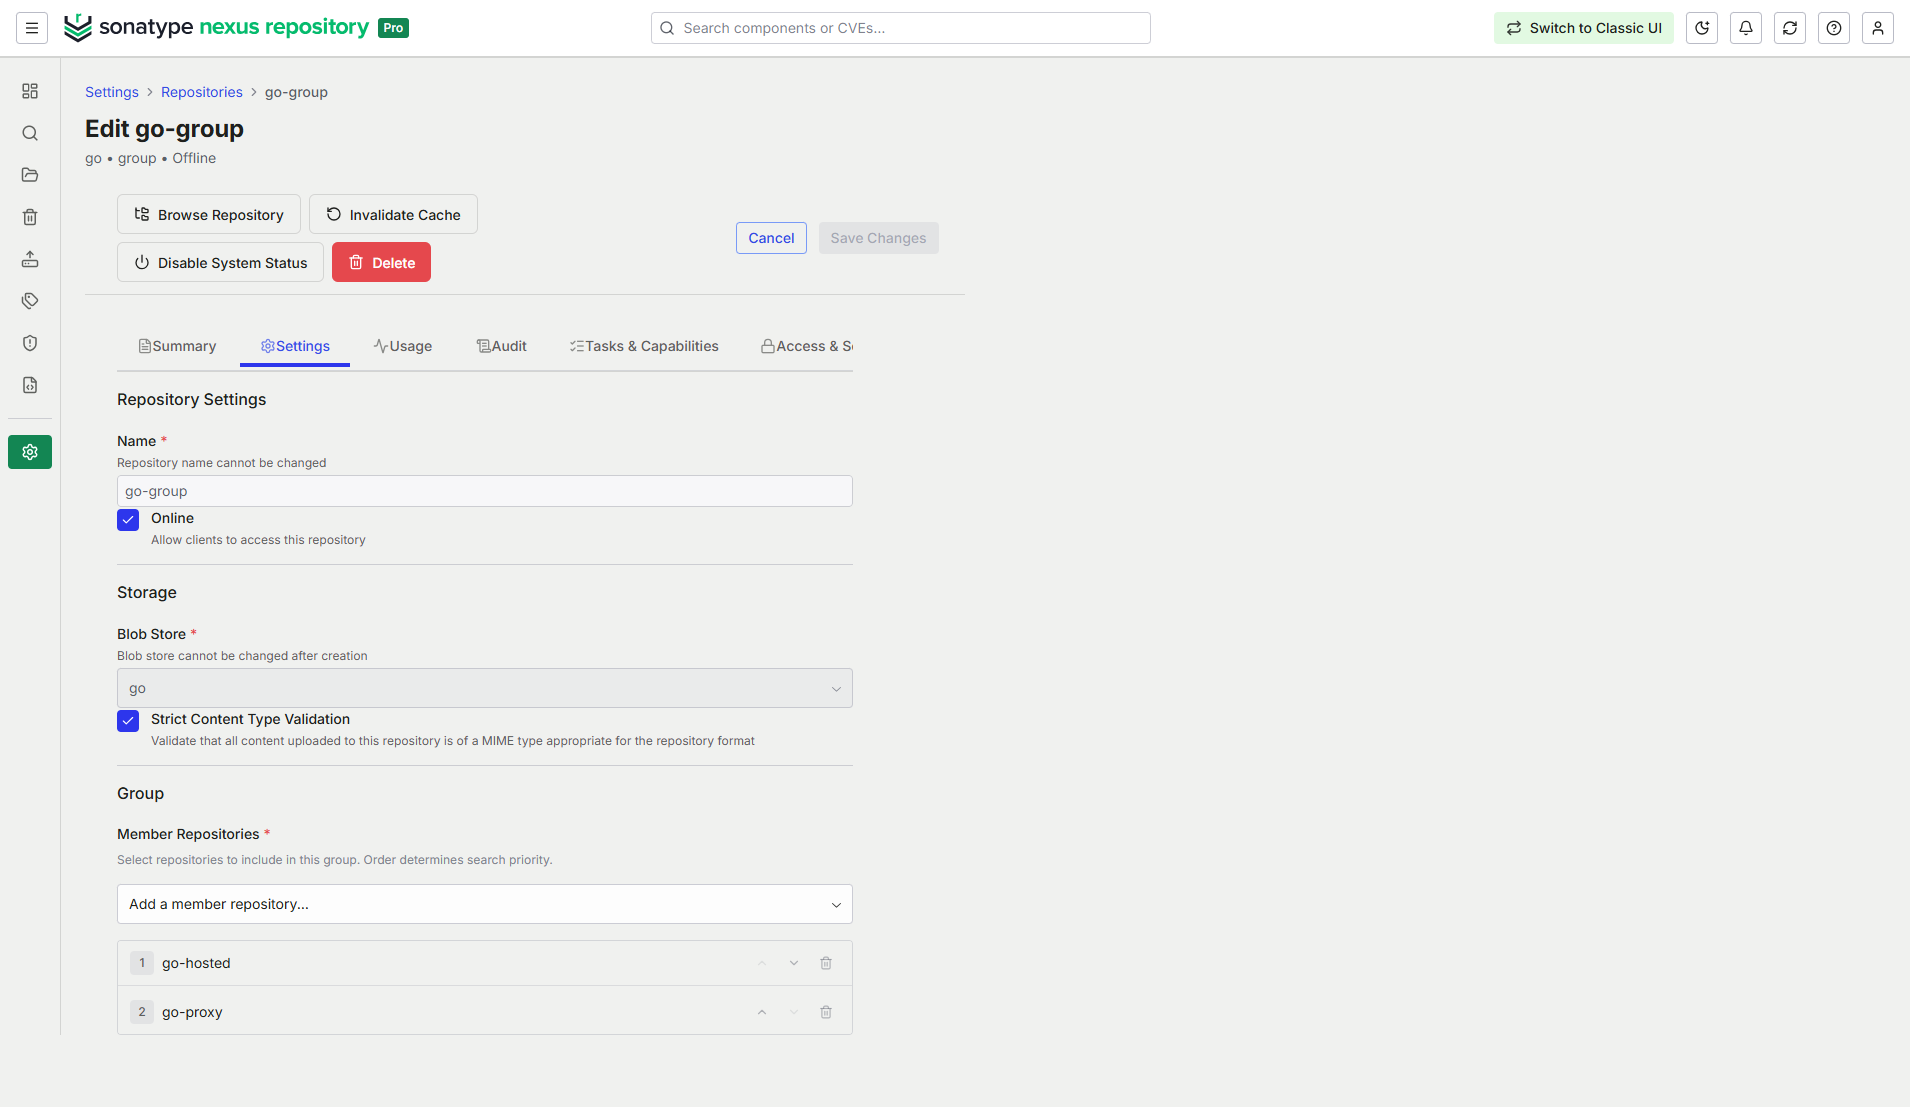Viewport: 1910px width, 1107px height.
Task: Click Invalidate Cache button
Action: tap(393, 214)
